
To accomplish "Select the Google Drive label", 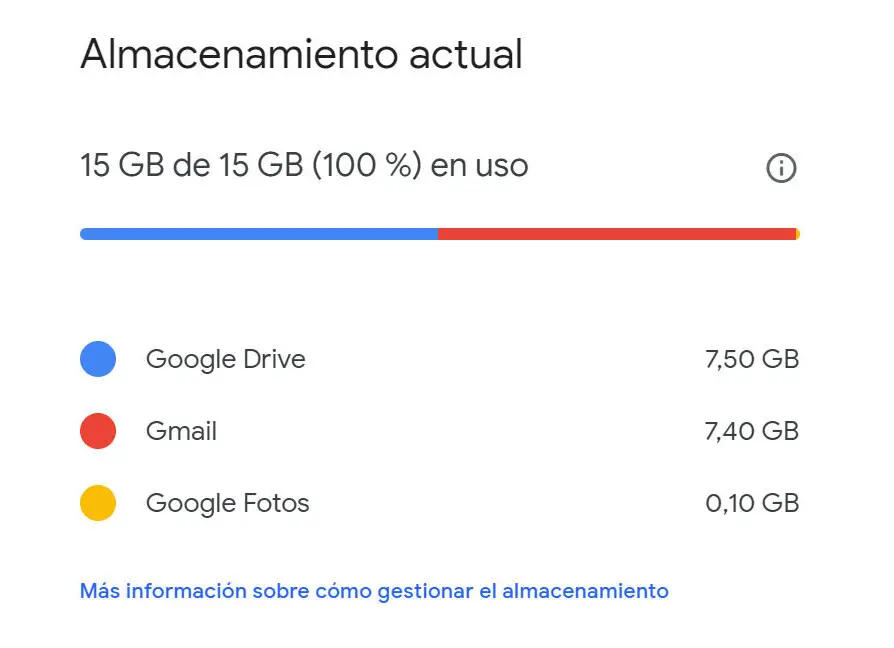I will [225, 359].
